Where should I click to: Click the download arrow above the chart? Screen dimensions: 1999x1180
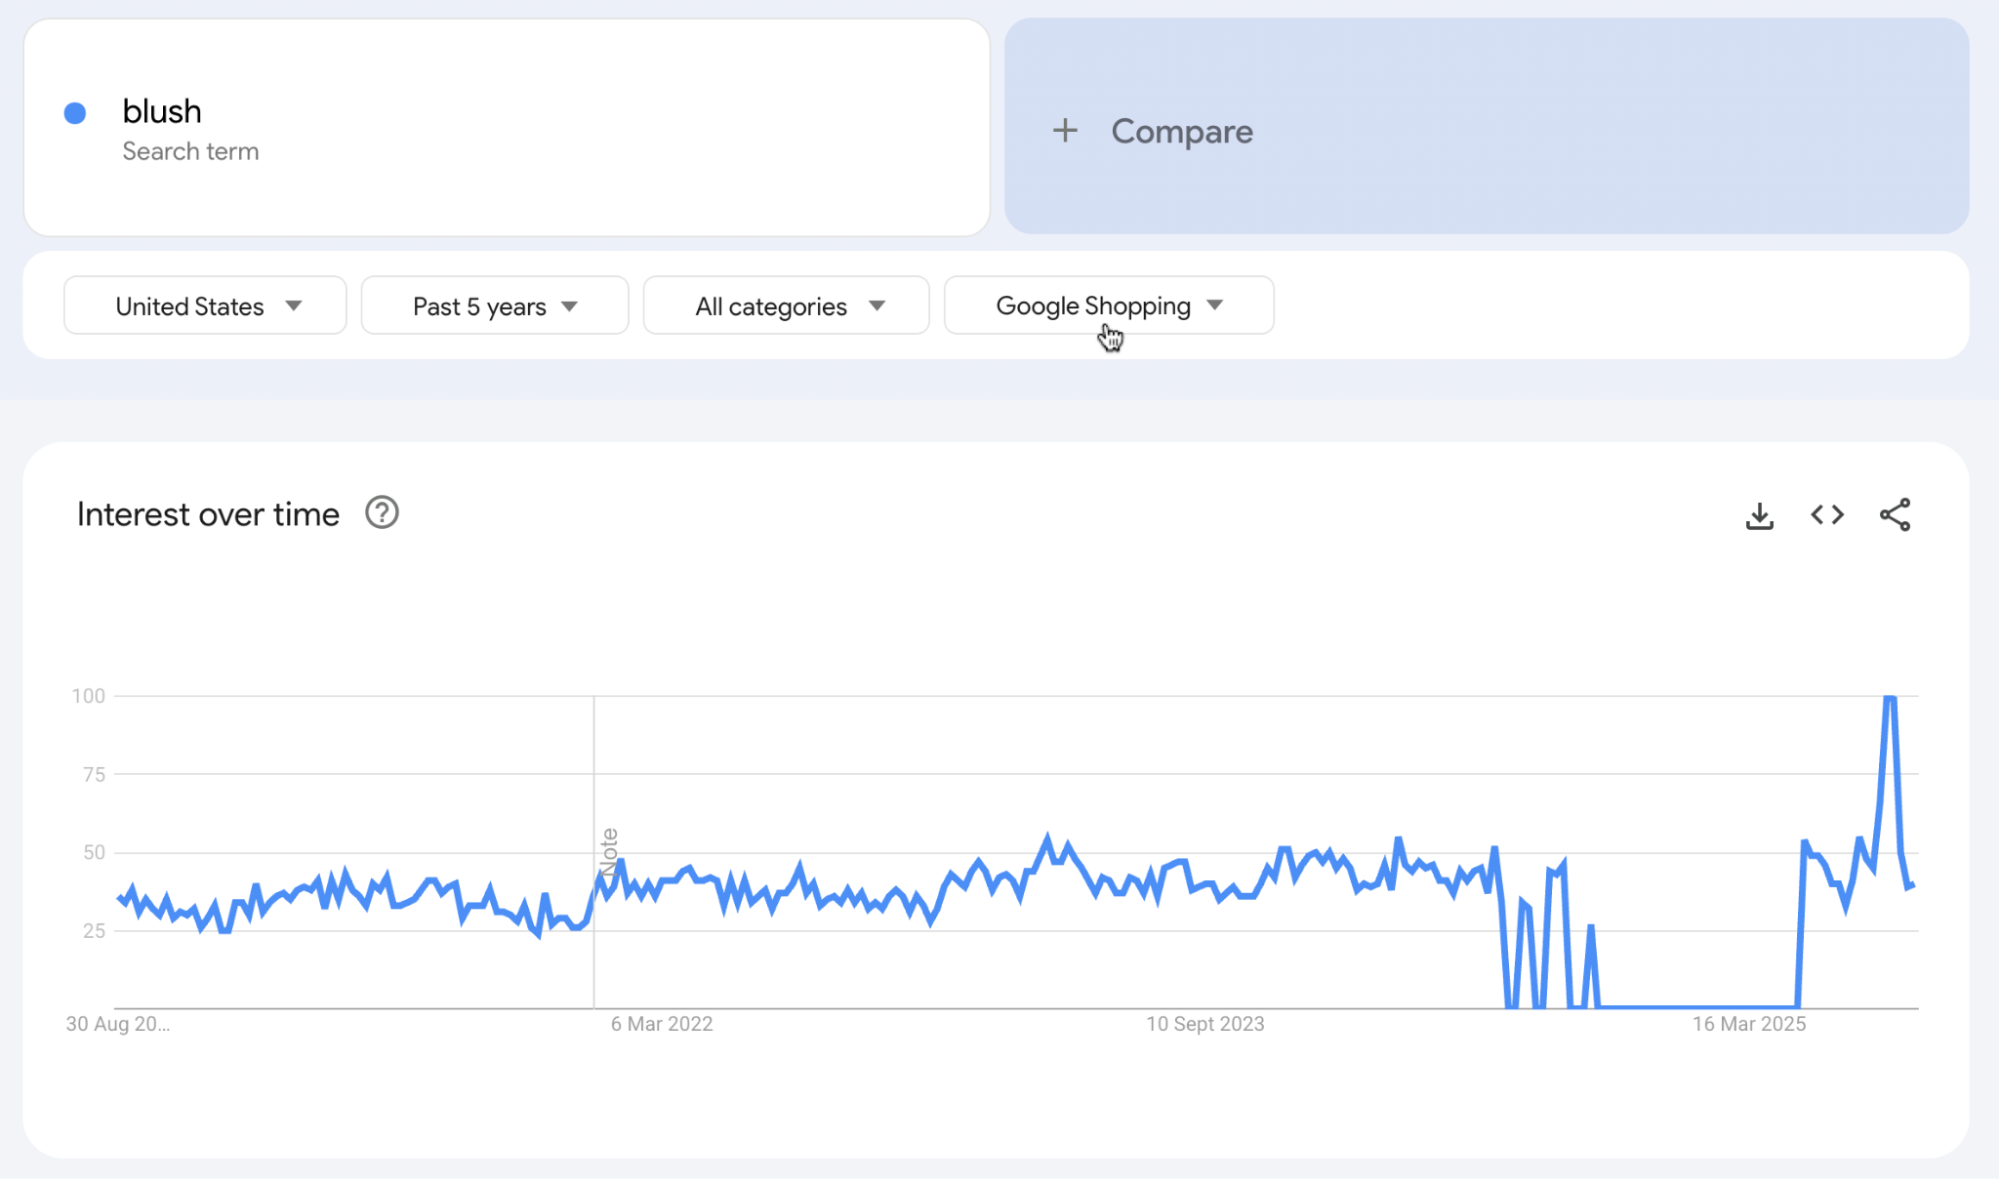tap(1760, 515)
